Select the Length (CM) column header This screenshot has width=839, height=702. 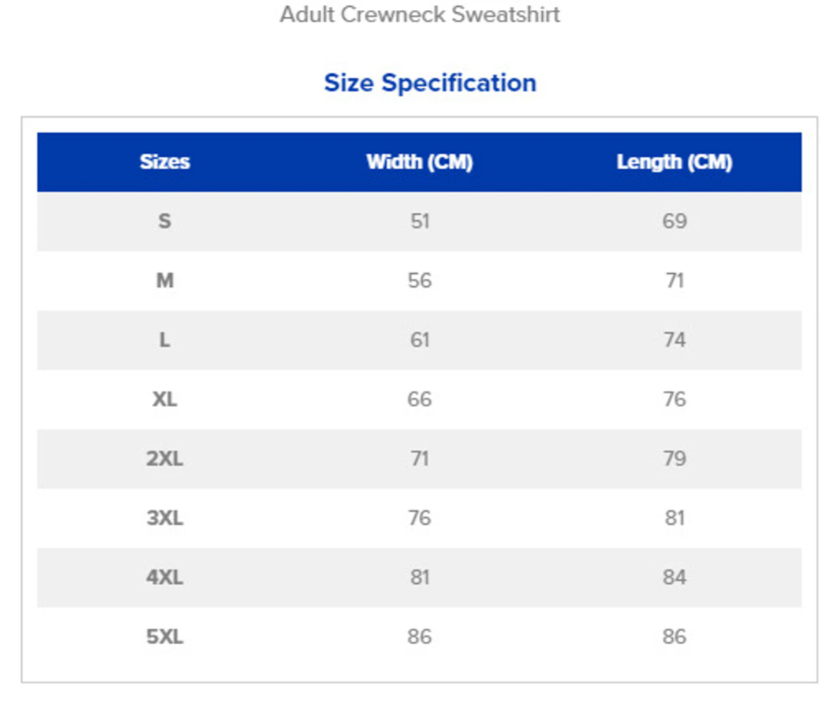click(x=674, y=162)
